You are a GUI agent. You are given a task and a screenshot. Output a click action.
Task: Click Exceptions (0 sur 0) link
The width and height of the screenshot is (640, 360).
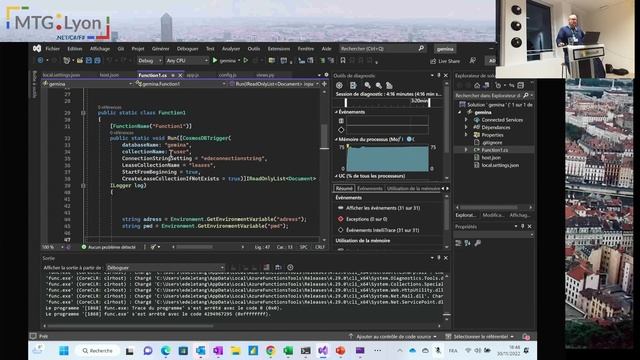367,219
